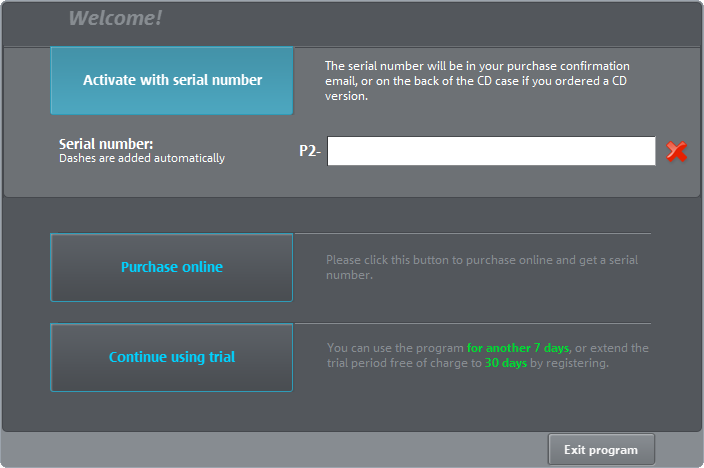Click the green '30 days' text
Image resolution: width=704 pixels, height=468 pixels.
(506, 363)
